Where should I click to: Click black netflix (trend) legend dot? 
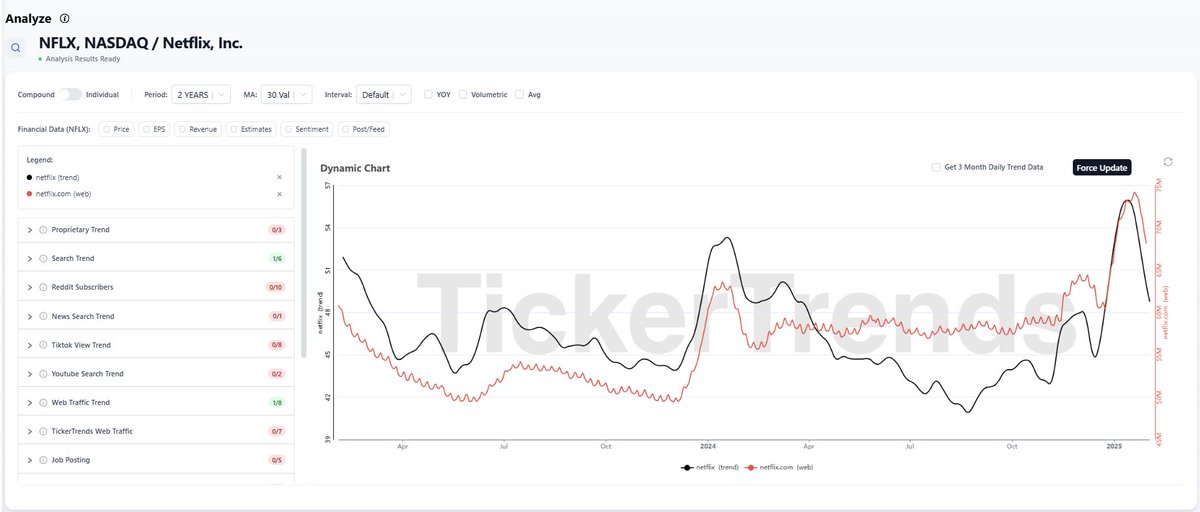click(30, 177)
